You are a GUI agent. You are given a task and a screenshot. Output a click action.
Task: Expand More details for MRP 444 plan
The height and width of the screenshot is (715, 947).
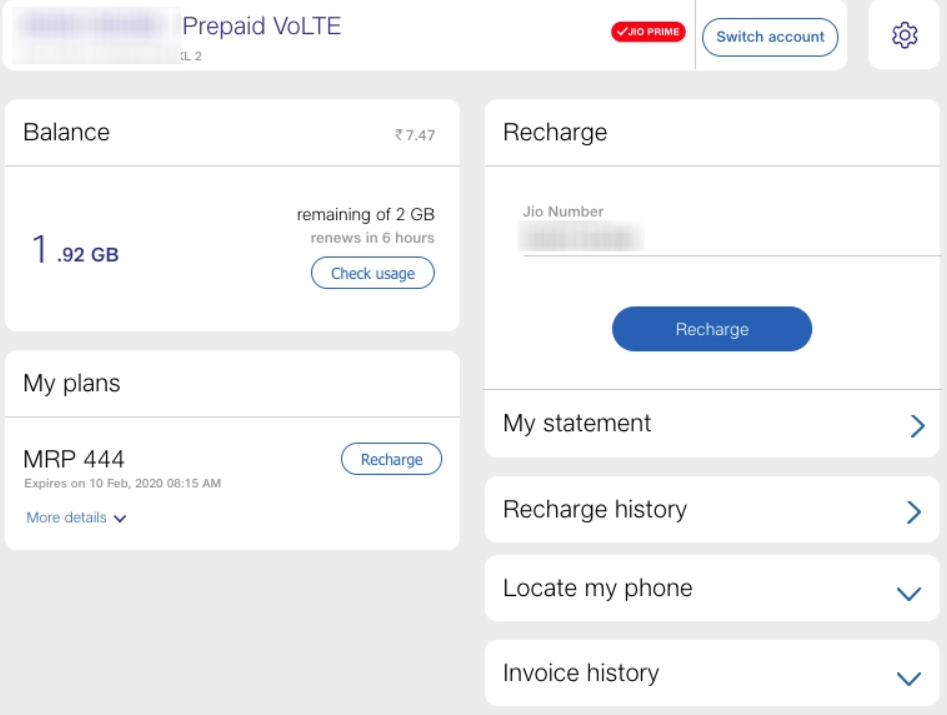[x=76, y=518]
